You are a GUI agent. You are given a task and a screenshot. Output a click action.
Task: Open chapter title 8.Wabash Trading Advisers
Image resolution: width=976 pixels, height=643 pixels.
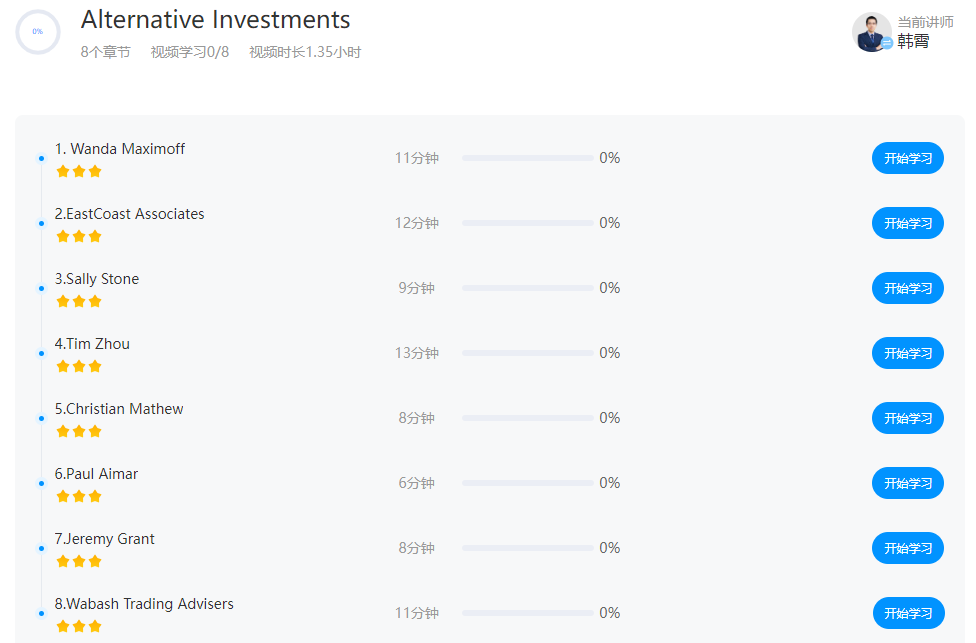pyautogui.click(x=144, y=604)
